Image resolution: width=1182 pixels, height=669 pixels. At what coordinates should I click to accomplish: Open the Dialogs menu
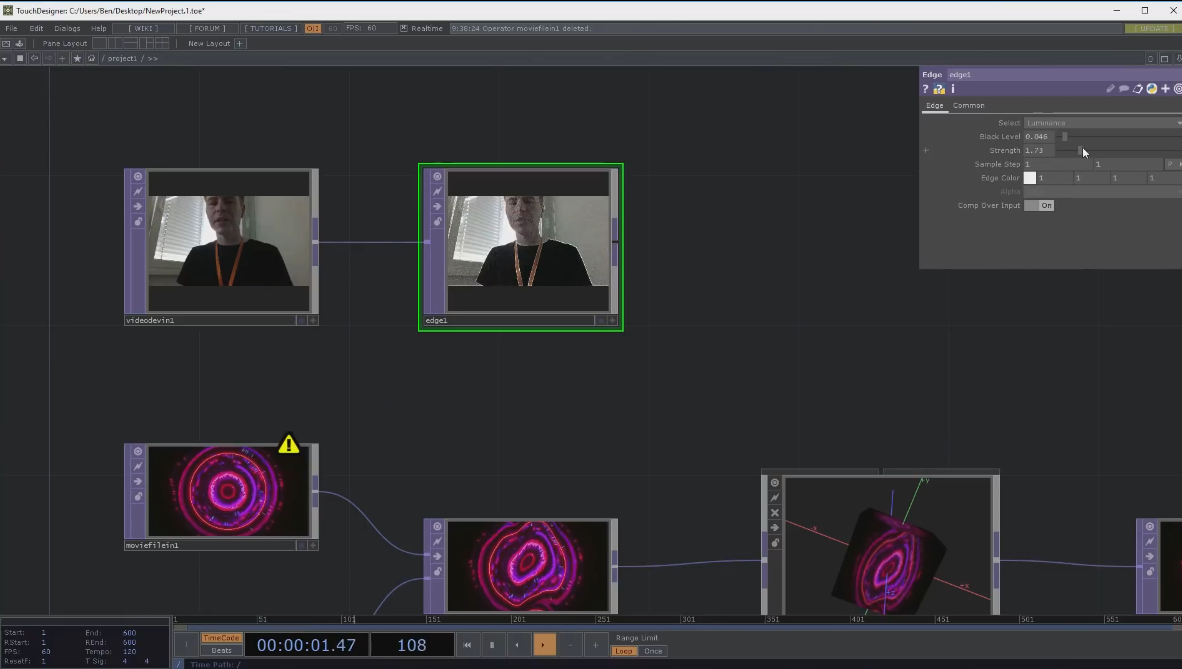pos(67,29)
